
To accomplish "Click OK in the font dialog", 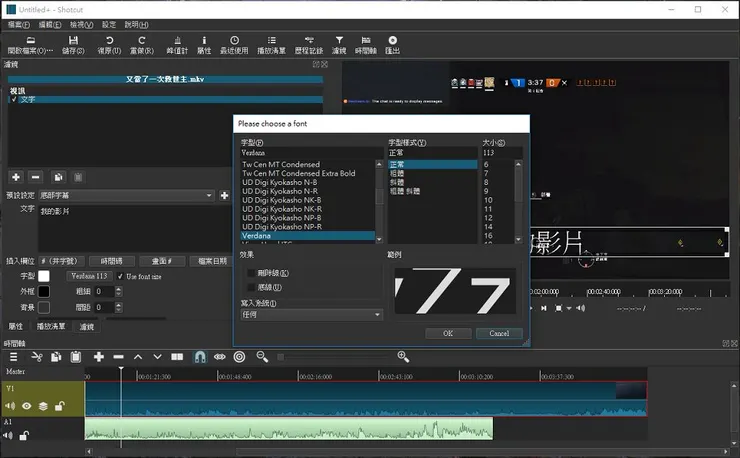I will pos(447,333).
